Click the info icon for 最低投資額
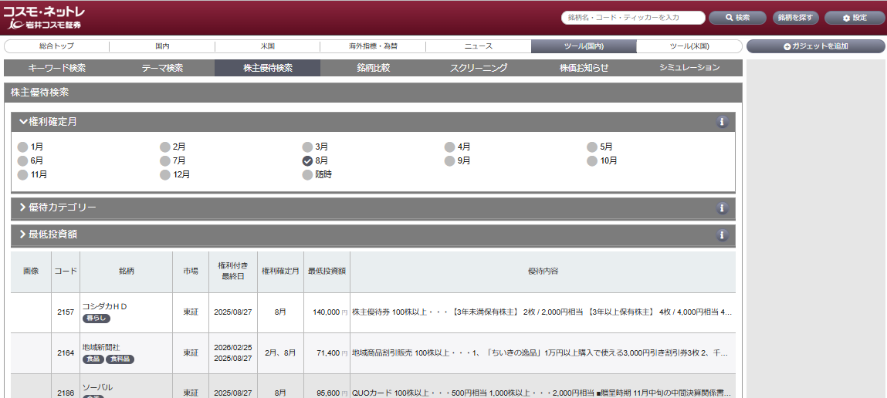 (x=721, y=235)
